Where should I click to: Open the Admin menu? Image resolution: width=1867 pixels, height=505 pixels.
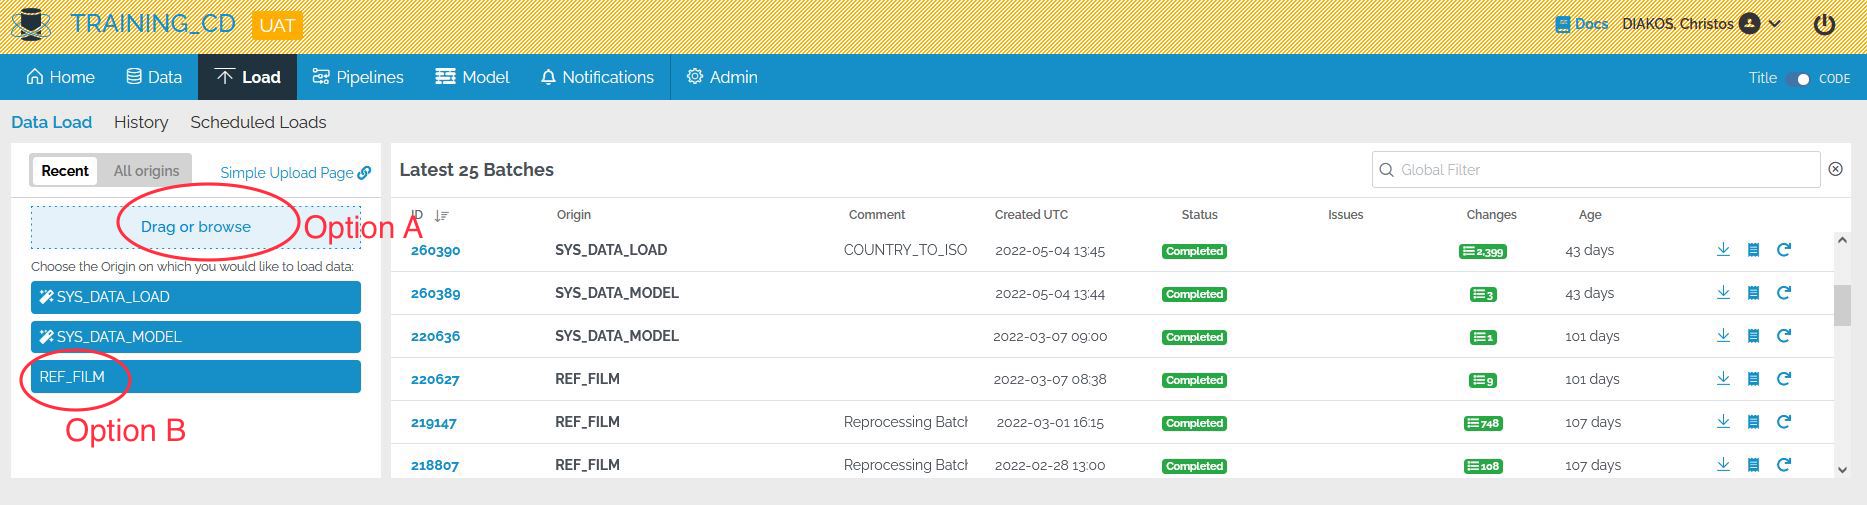click(722, 77)
